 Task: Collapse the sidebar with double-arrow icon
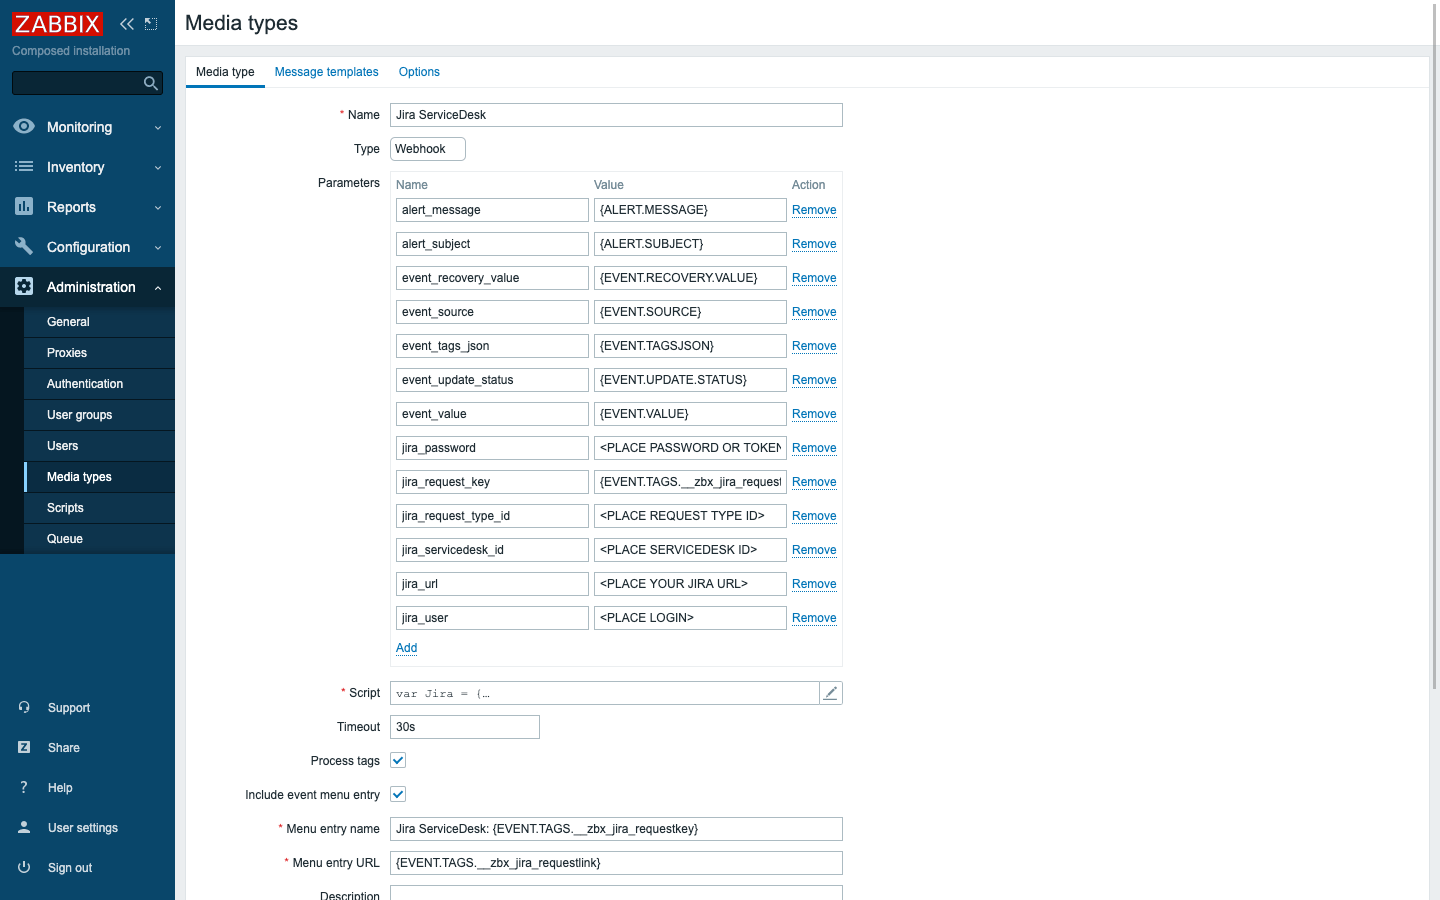click(127, 24)
